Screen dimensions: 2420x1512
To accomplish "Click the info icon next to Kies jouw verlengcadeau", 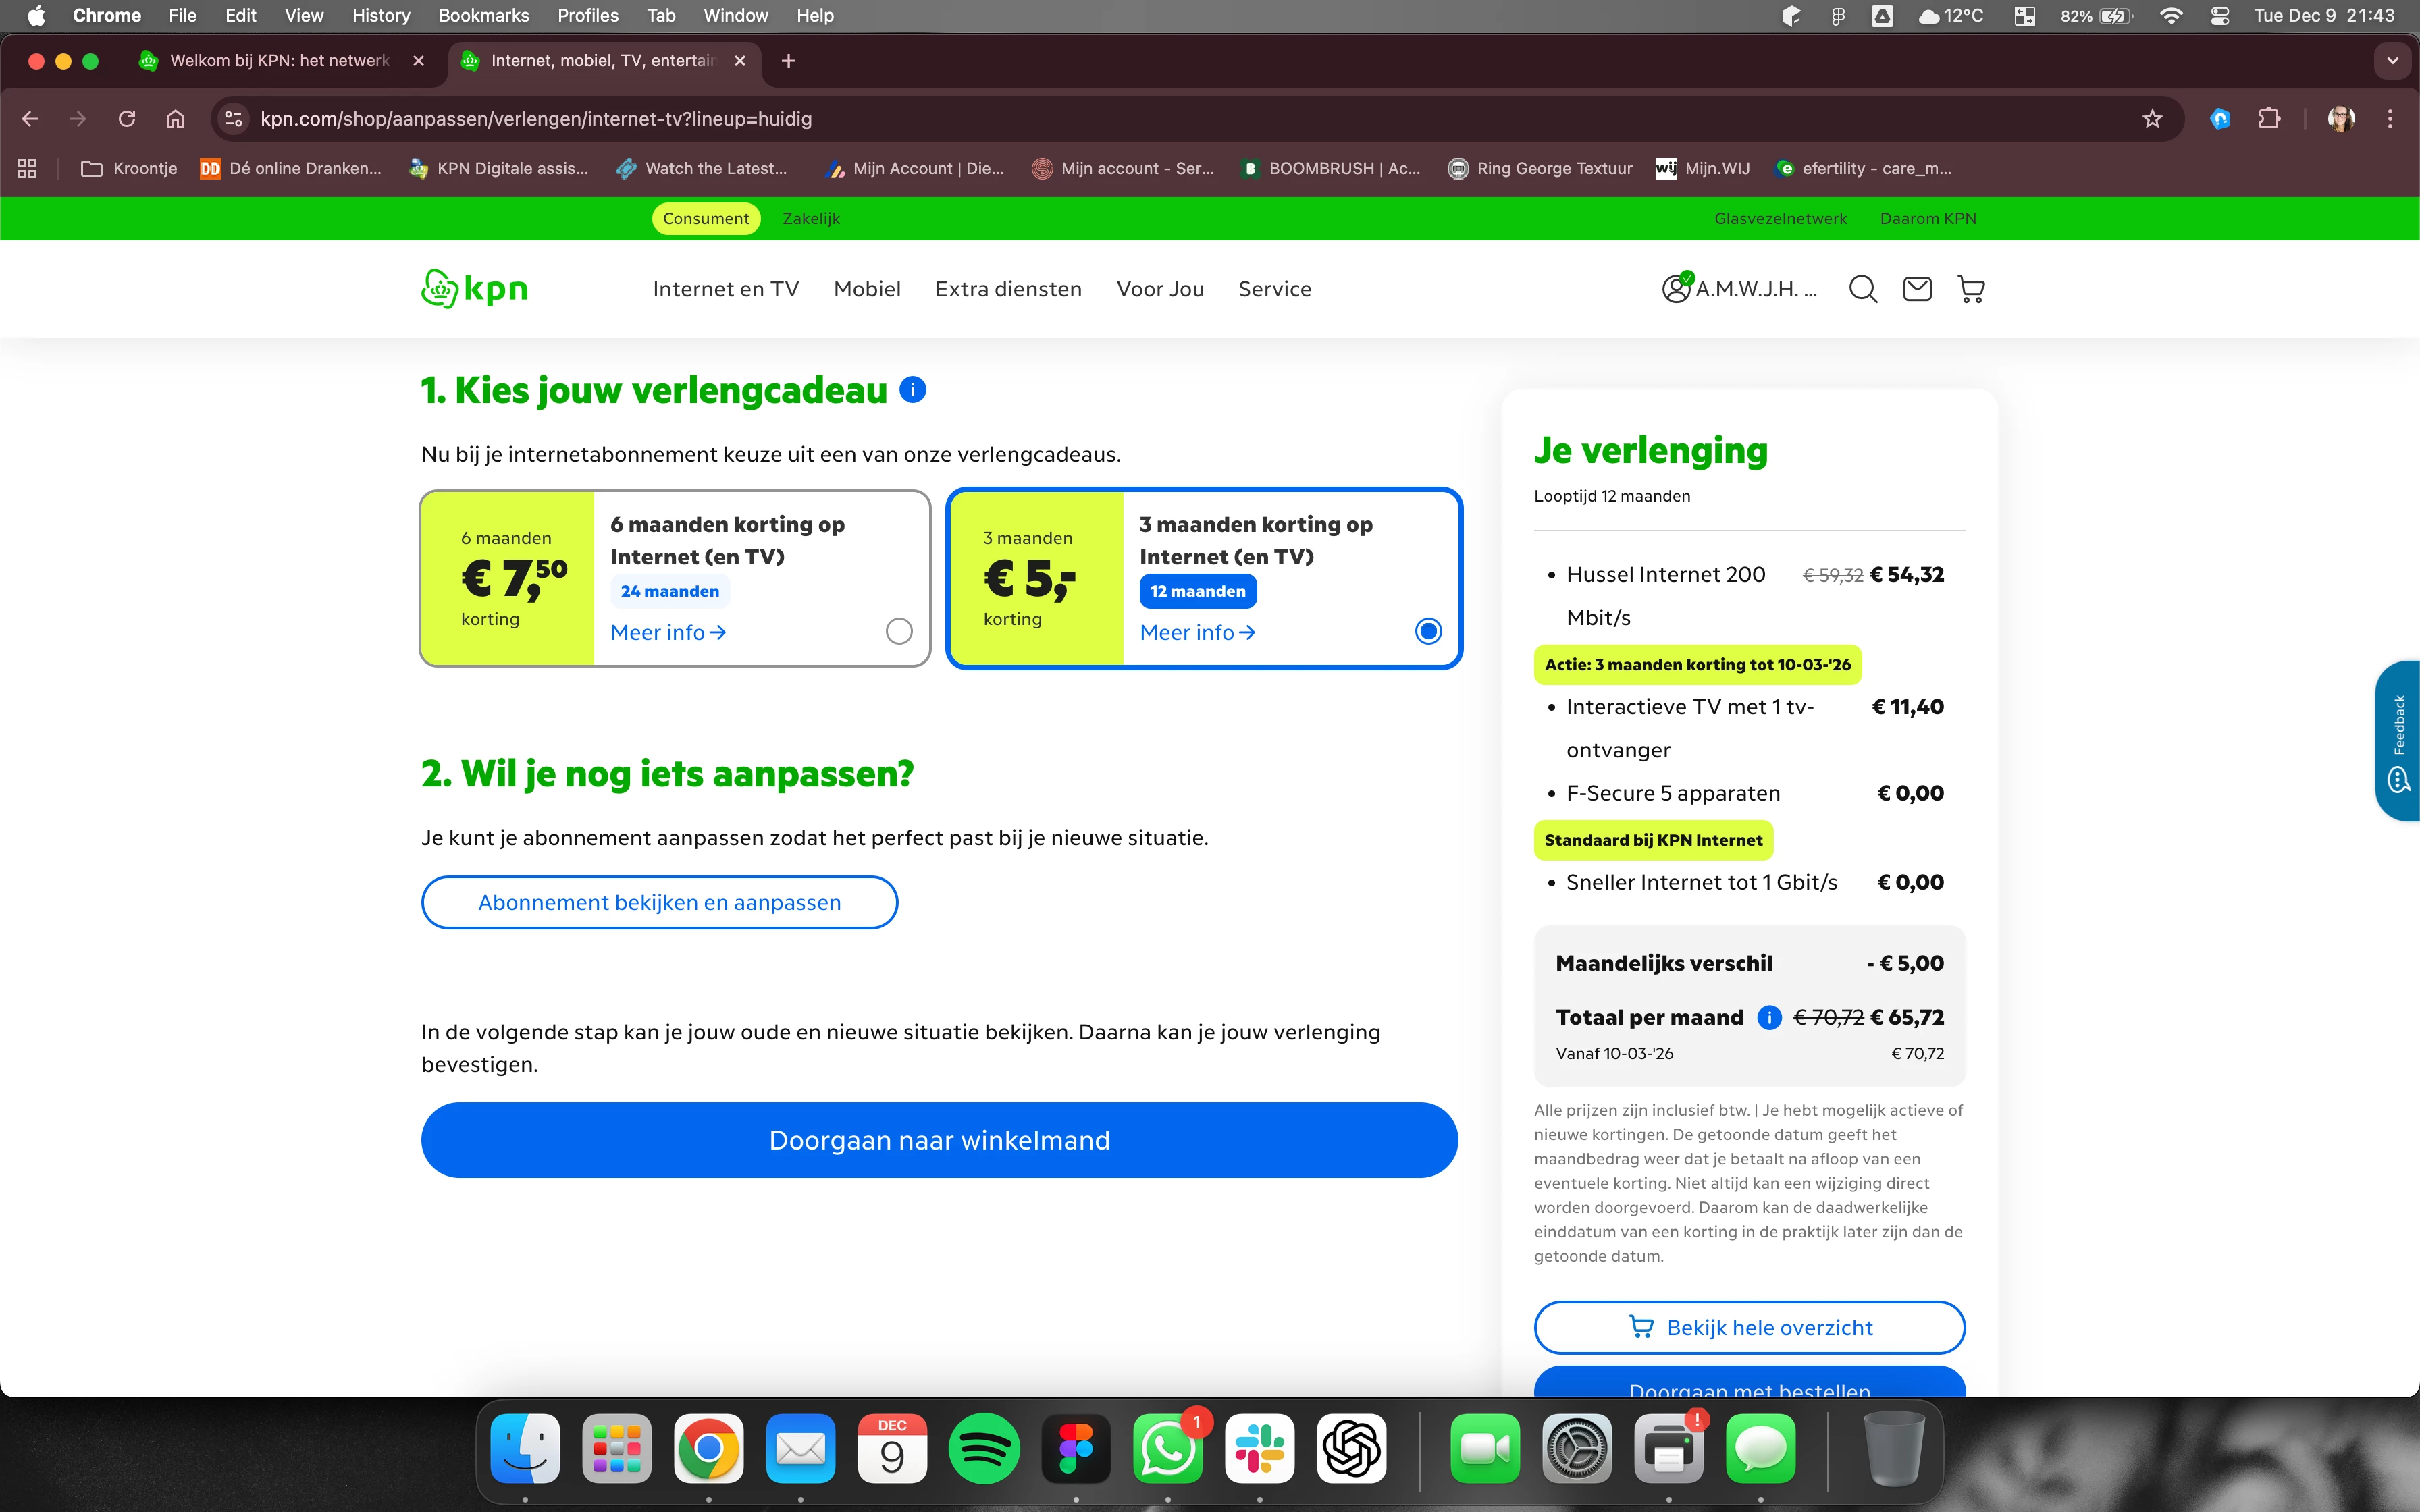I will coord(912,390).
